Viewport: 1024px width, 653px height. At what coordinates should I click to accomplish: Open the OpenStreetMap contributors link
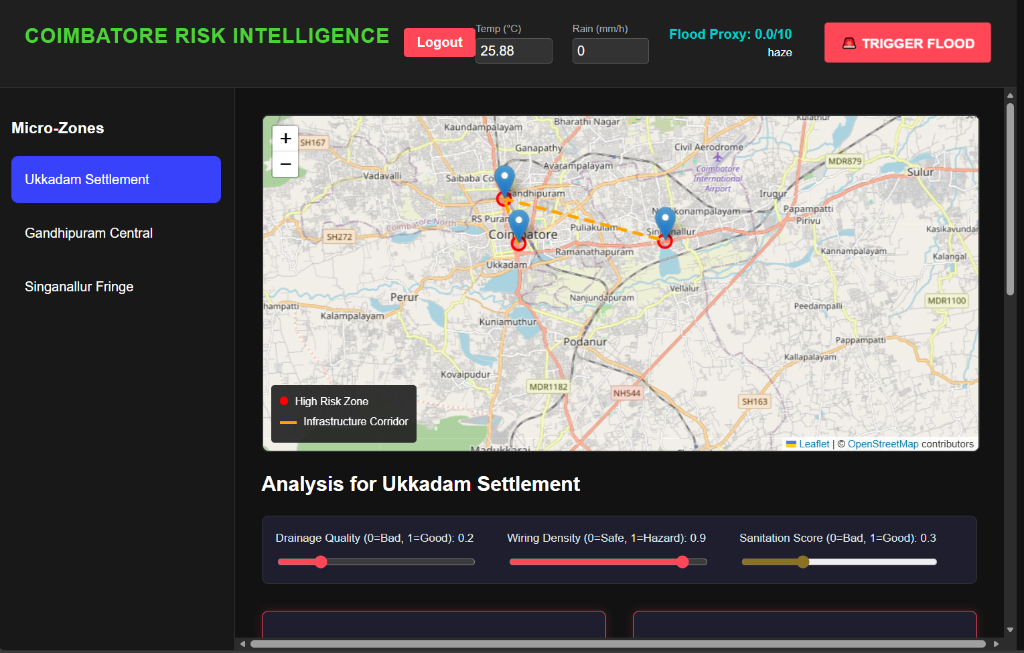tap(883, 443)
